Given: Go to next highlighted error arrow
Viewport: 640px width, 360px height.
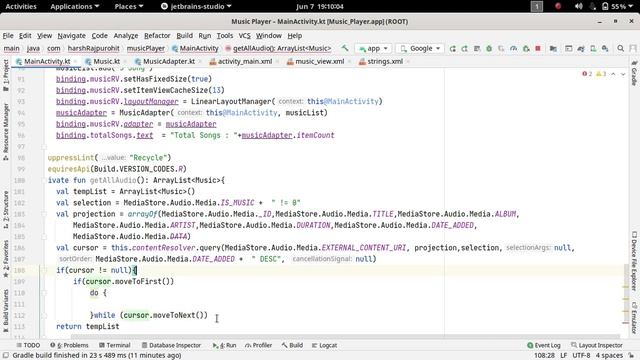Looking at the screenshot, I should 623,74.
